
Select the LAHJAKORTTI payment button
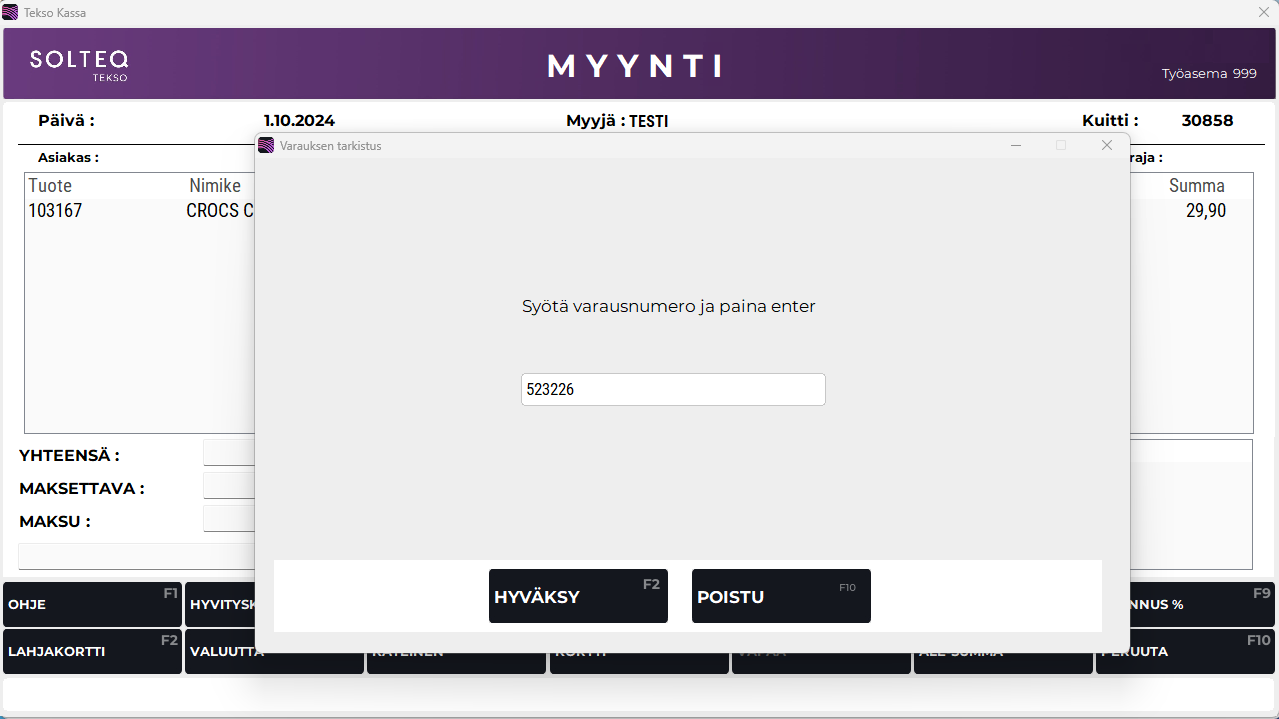pyautogui.click(x=92, y=651)
